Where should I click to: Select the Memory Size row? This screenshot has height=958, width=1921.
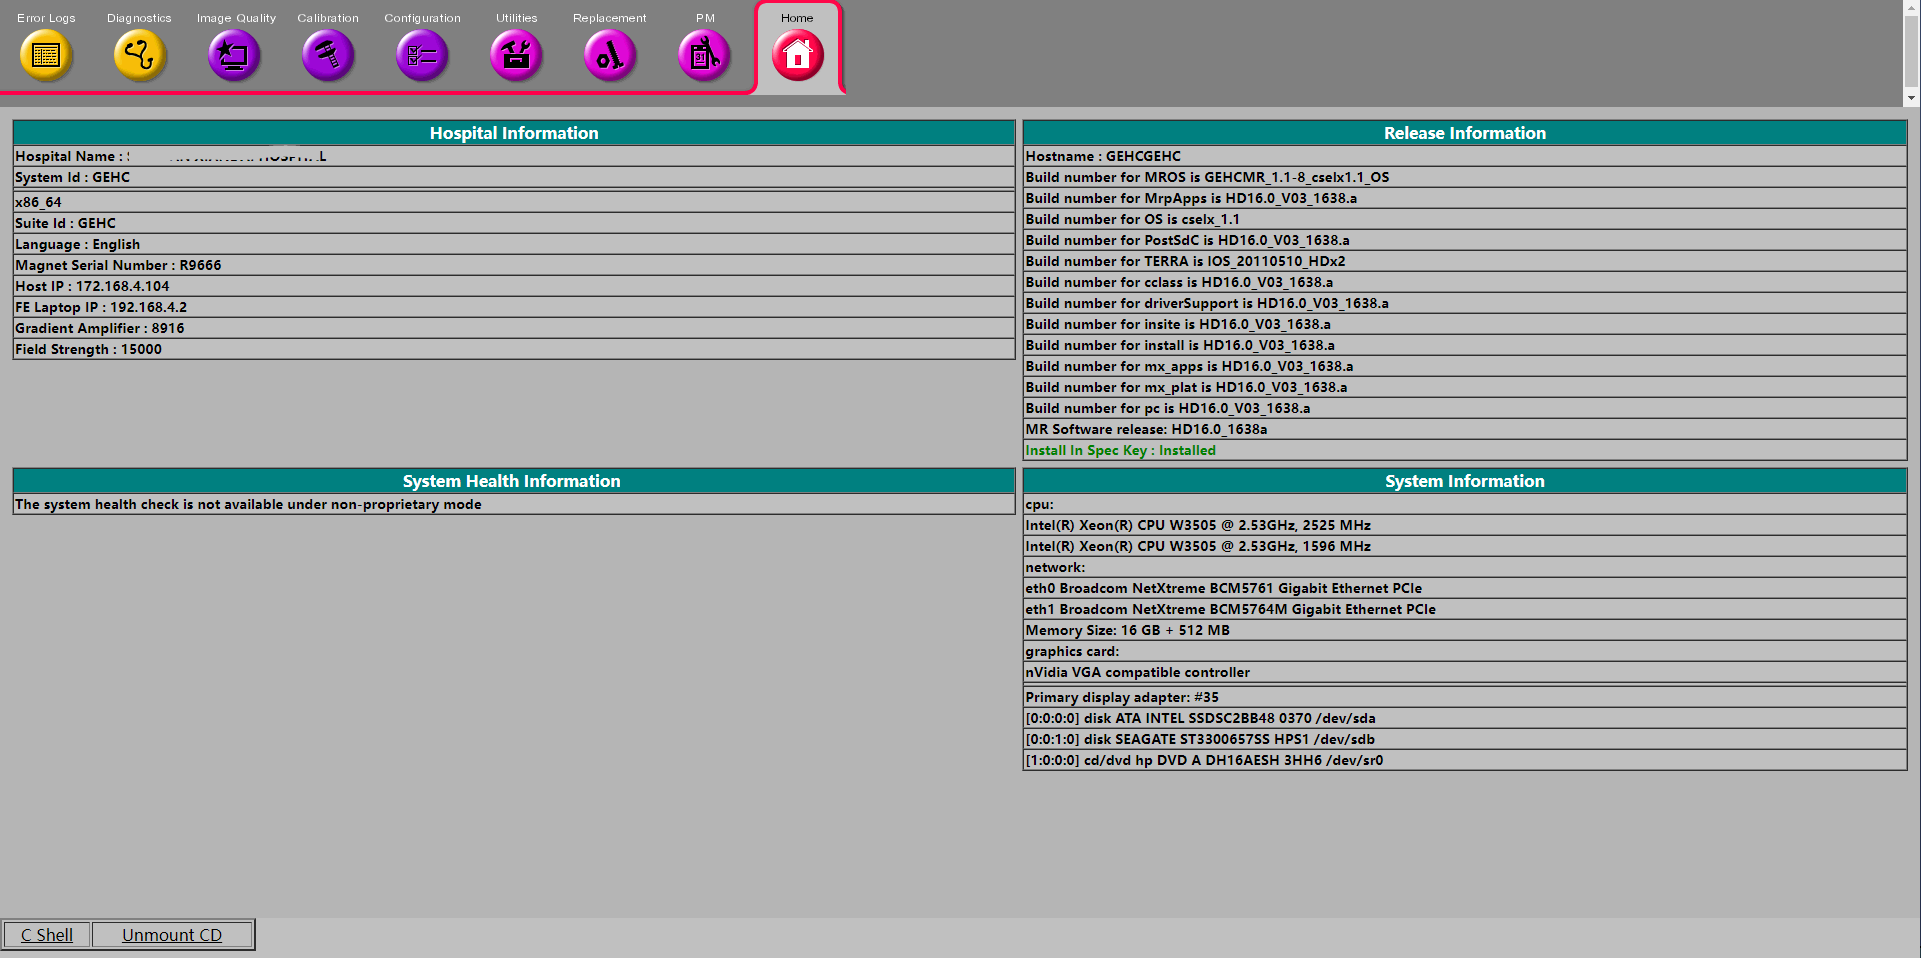[1127, 631]
